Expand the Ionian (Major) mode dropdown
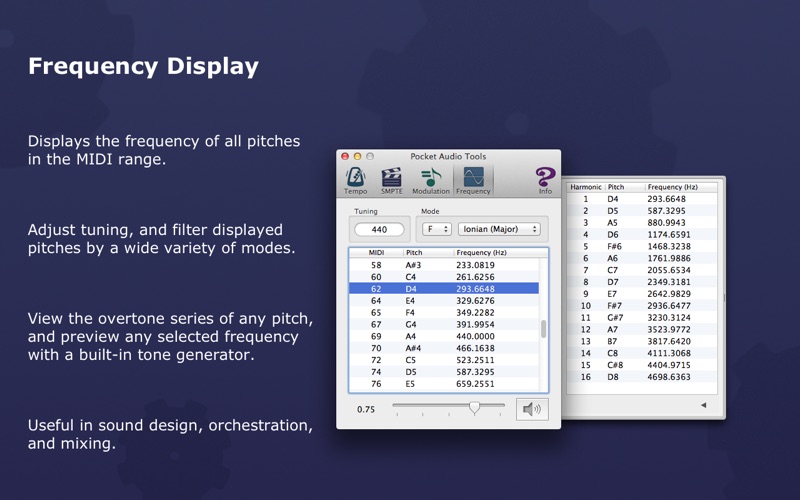 (x=500, y=229)
